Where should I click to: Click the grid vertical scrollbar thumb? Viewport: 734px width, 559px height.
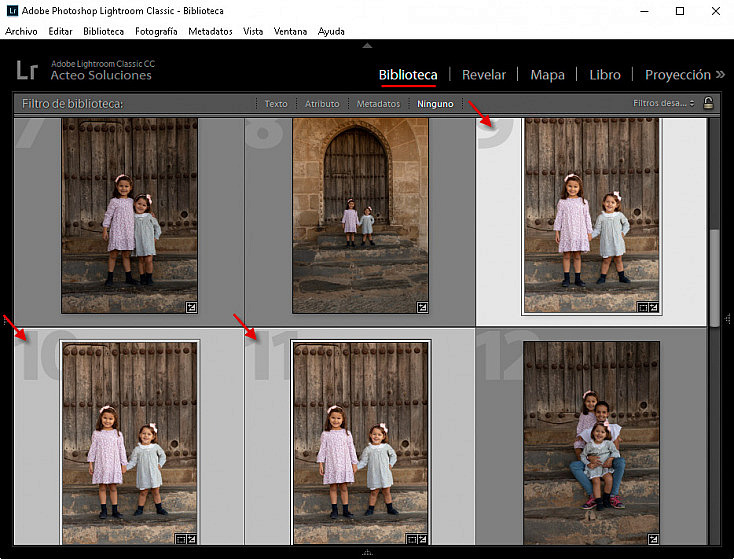[x=714, y=277]
